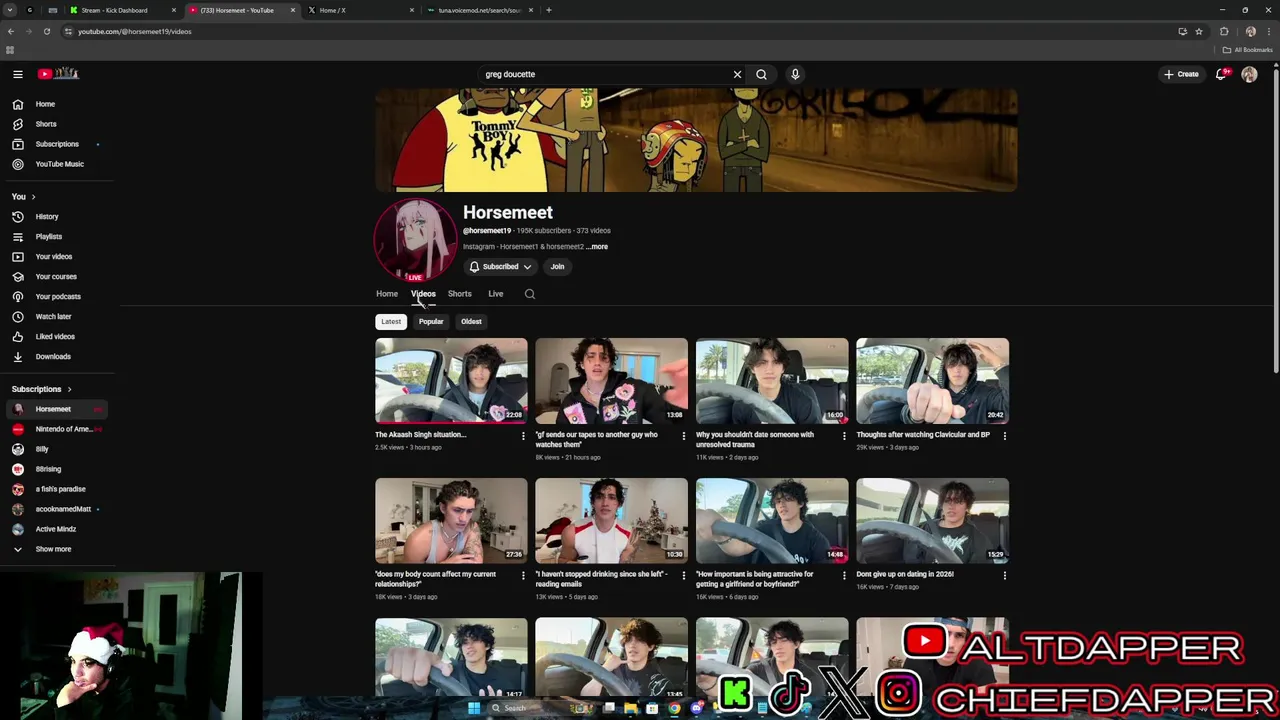Open Active Mindz subscription
The width and height of the screenshot is (1280, 720).
(x=58, y=529)
